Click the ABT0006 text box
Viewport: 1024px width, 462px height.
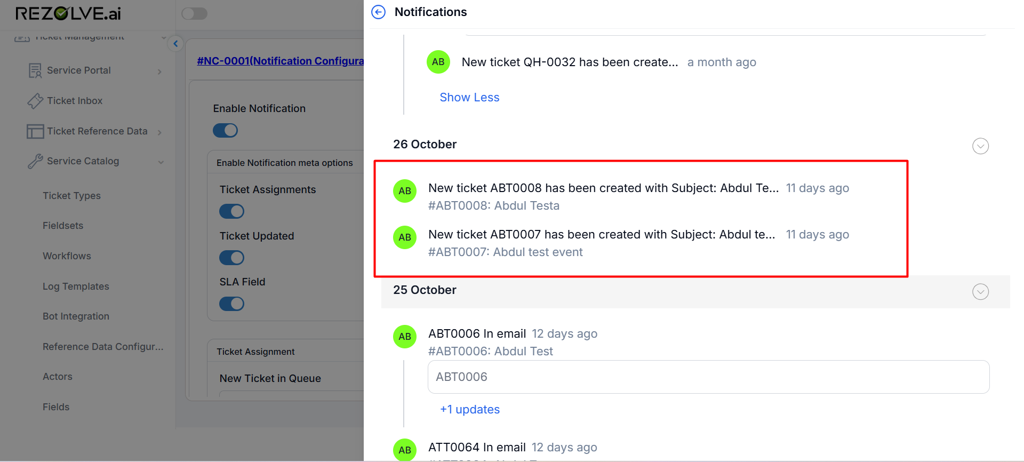(x=708, y=377)
